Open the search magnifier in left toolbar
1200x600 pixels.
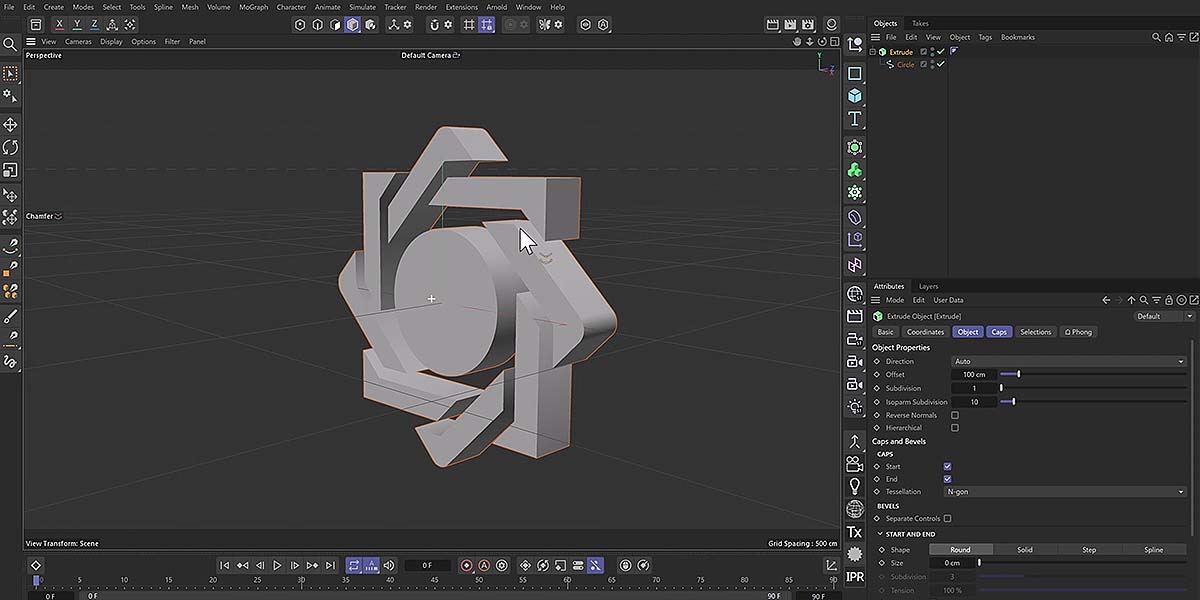click(10, 44)
